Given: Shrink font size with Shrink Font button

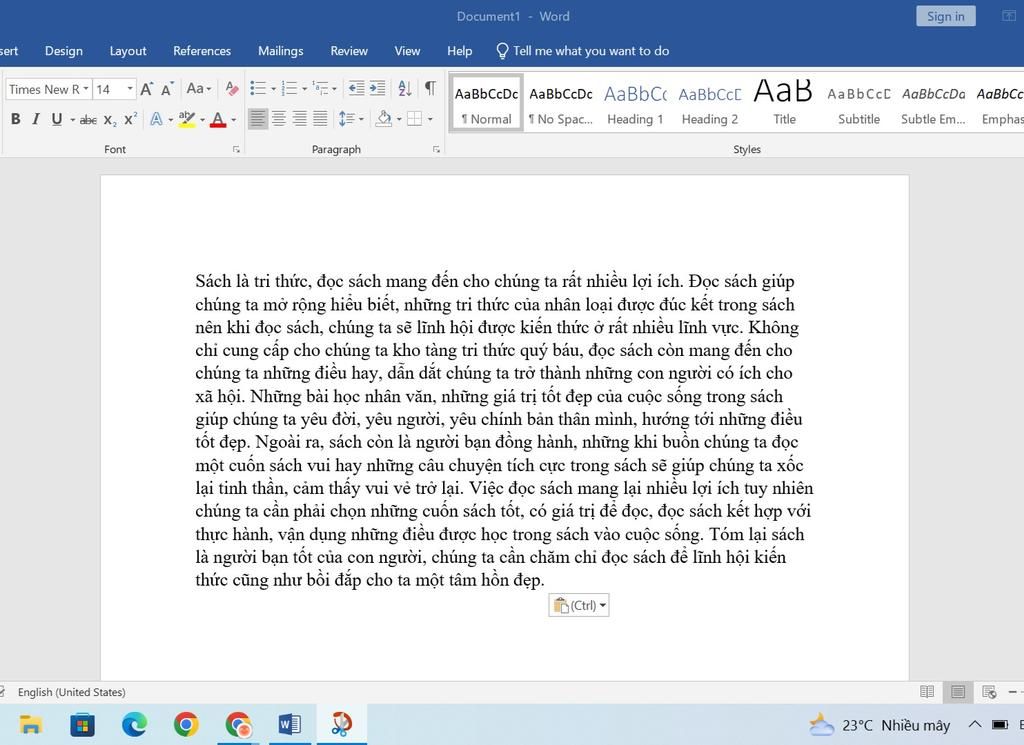Looking at the screenshot, I should [167, 89].
